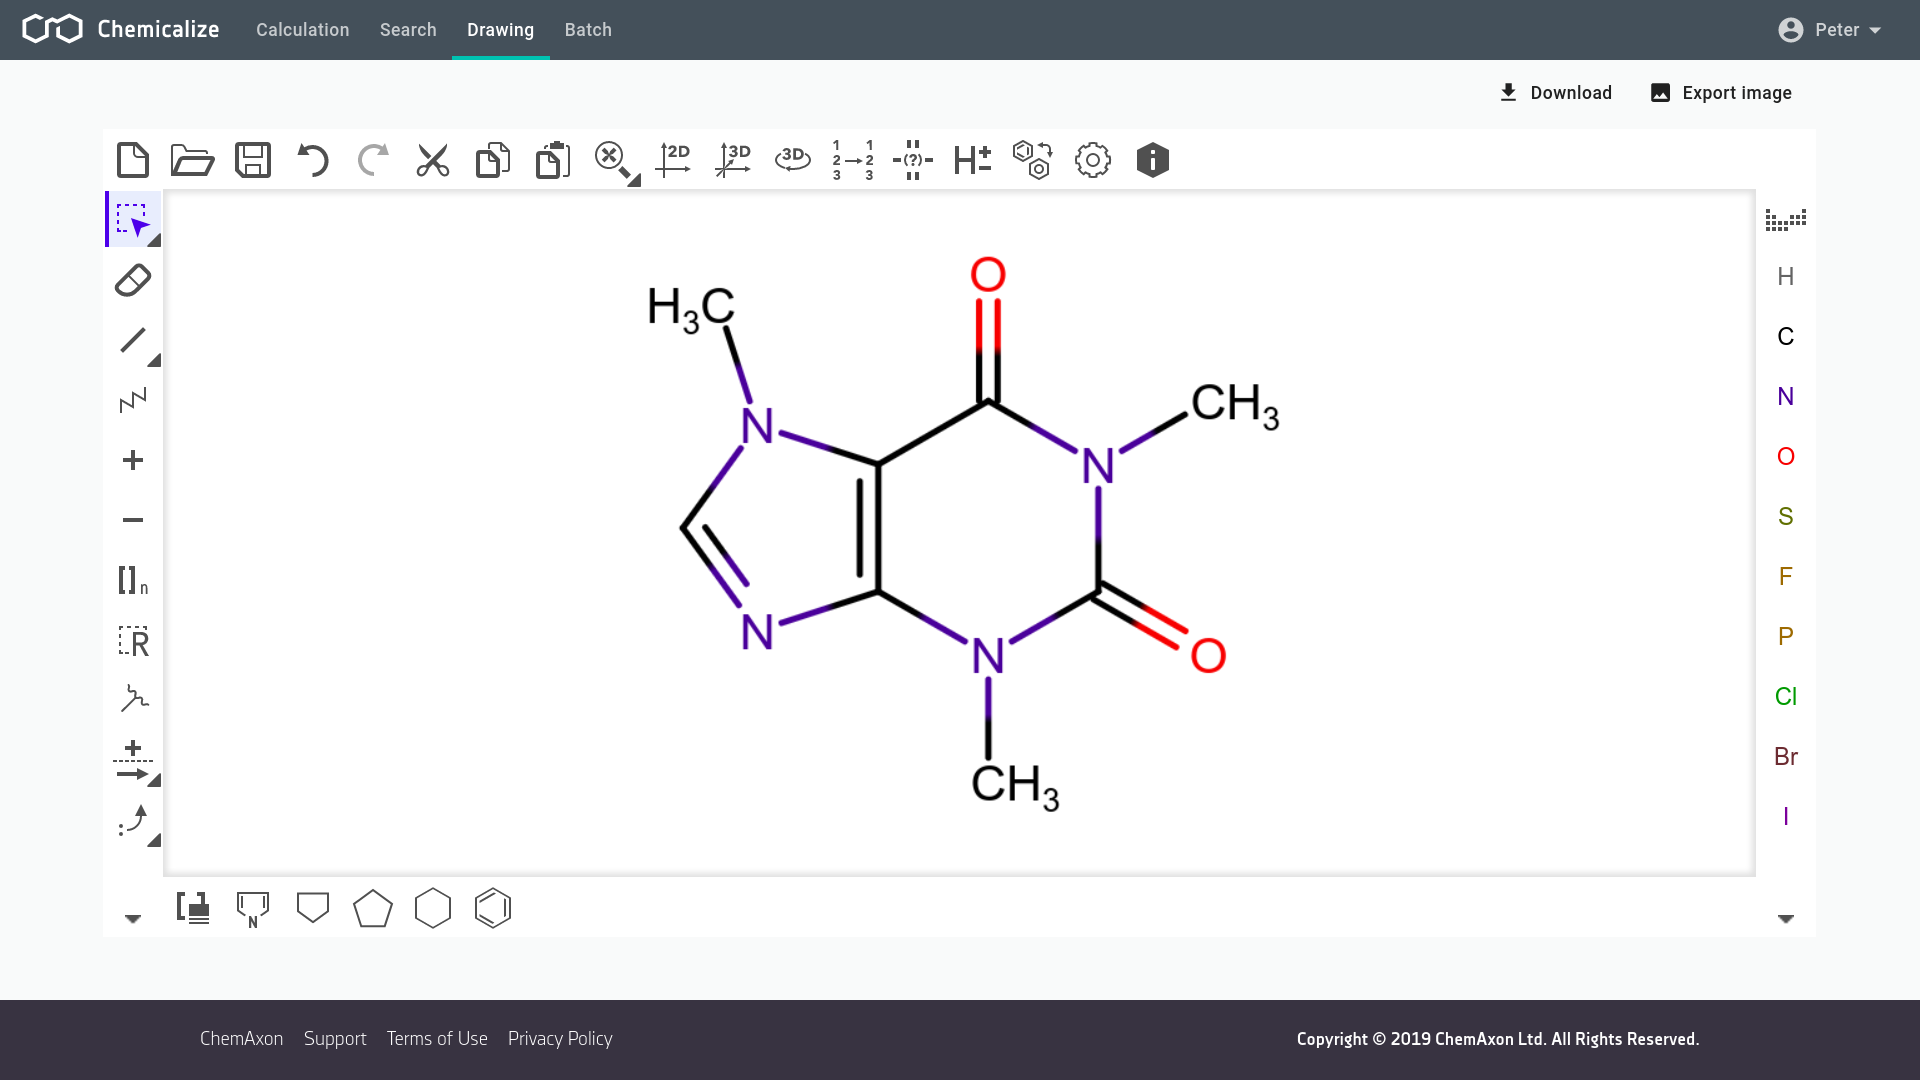
Task: Save the current structure
Action: (253, 160)
